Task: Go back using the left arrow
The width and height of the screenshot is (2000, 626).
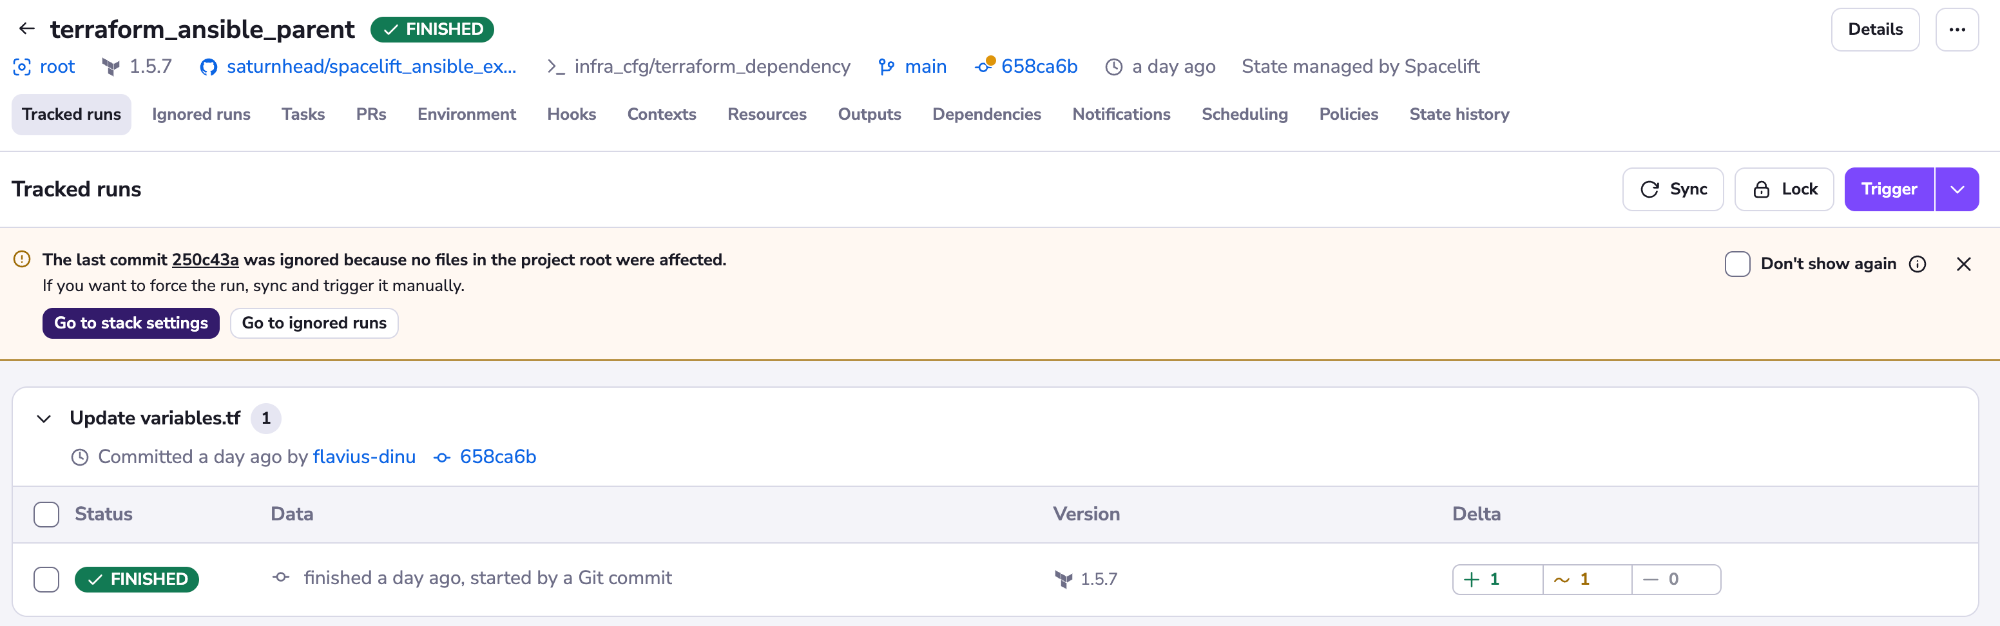Action: pos(27,29)
